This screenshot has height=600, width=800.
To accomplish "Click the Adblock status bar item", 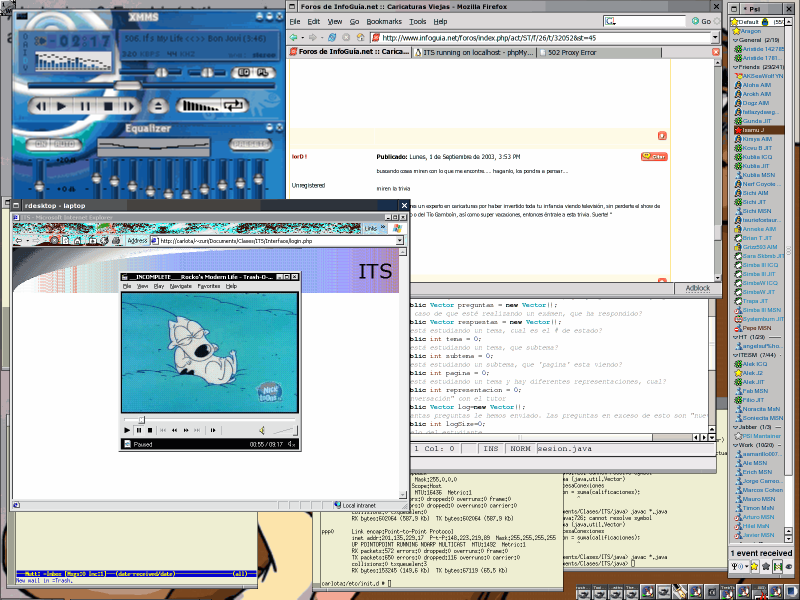I will point(697,288).
